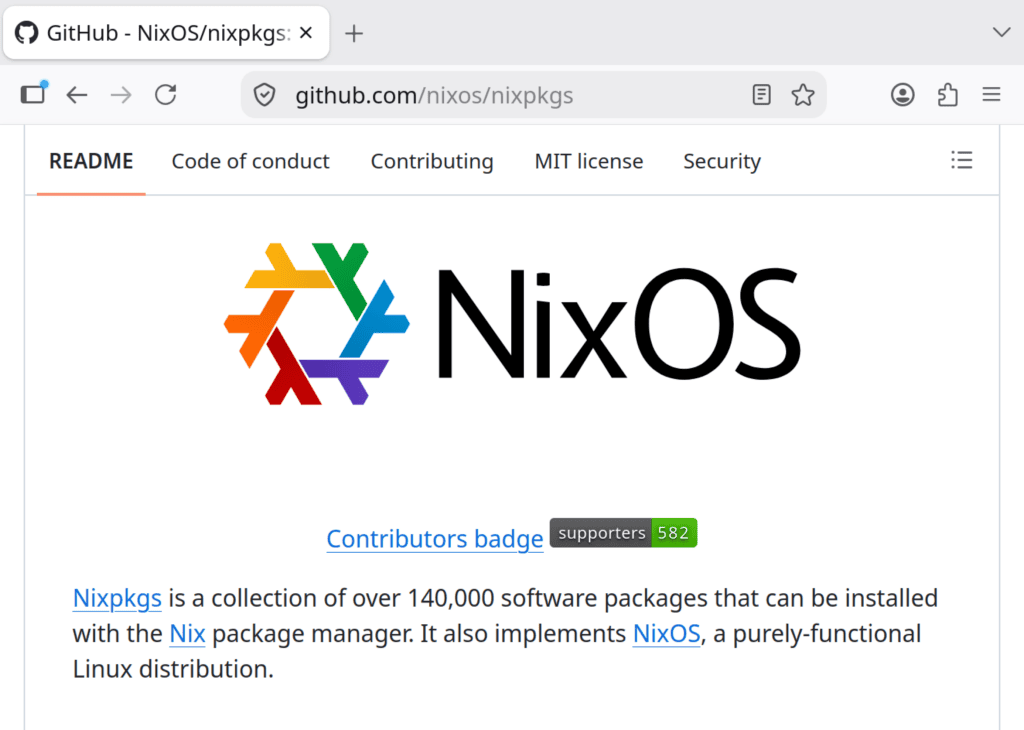Screen dimensions: 1024x730
Task: Click the supporters 582 badge
Action: click(x=624, y=533)
